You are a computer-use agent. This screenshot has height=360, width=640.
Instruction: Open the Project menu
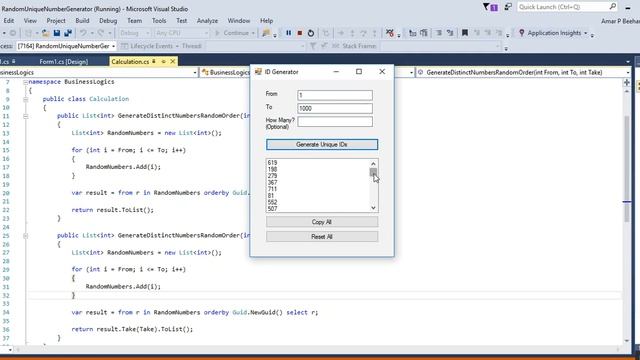coord(56,20)
